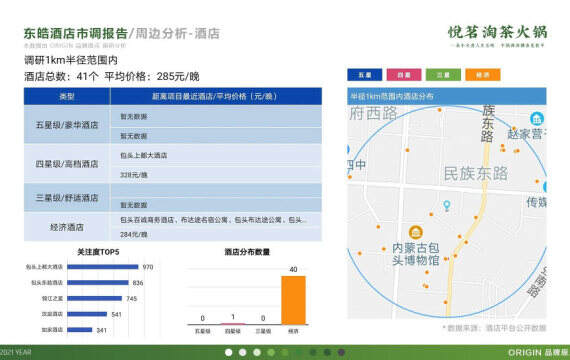The height and width of the screenshot is (360, 570).
Task: Click the 五星级/豪华酒店 row label
Action: [67, 125]
